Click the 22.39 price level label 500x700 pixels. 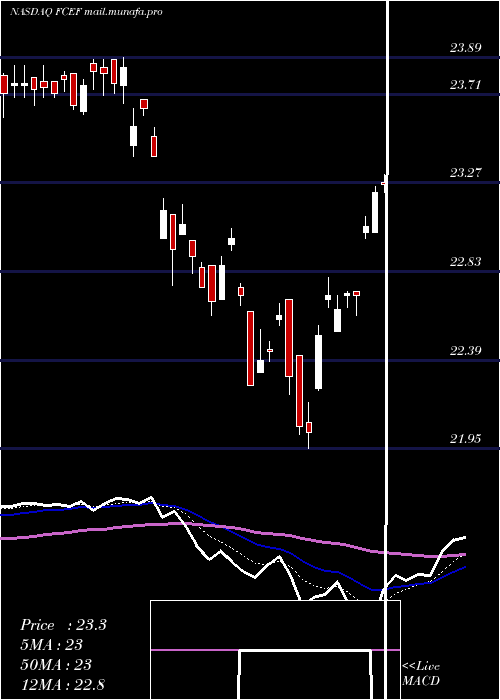(466, 350)
